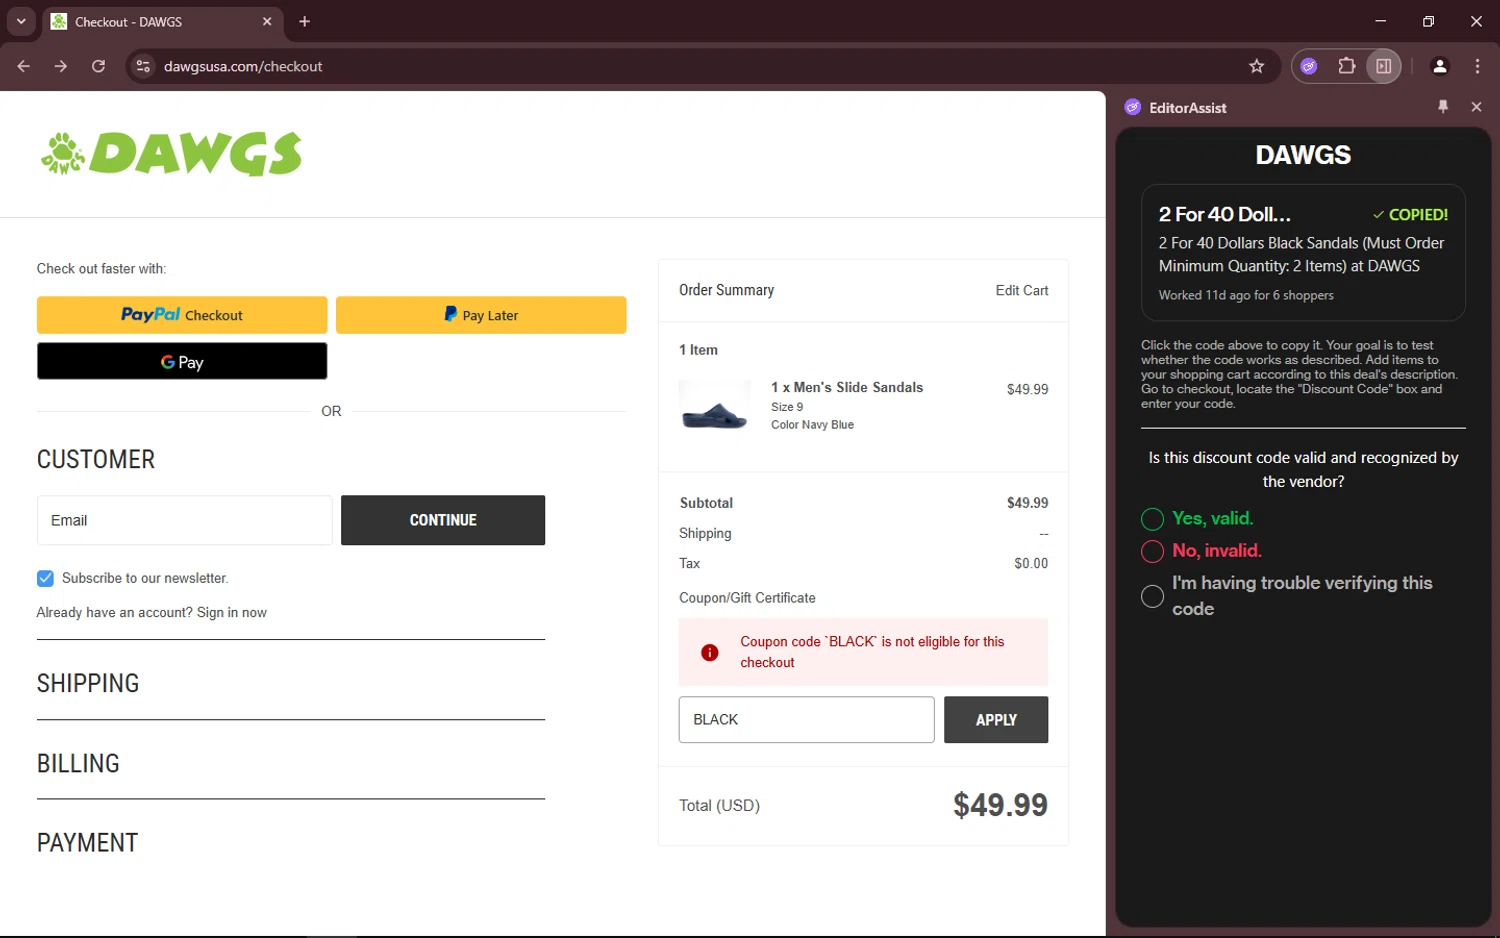Open the tab search dropdown arrow

pos(21,21)
